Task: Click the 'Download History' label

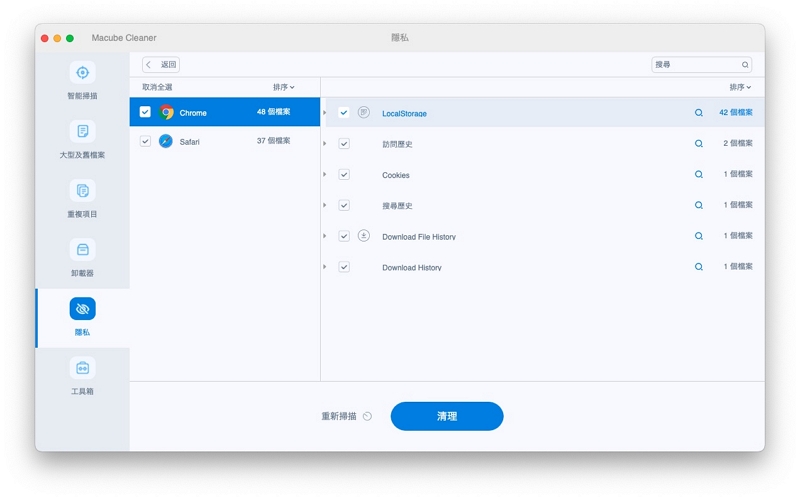Action: pos(412,267)
